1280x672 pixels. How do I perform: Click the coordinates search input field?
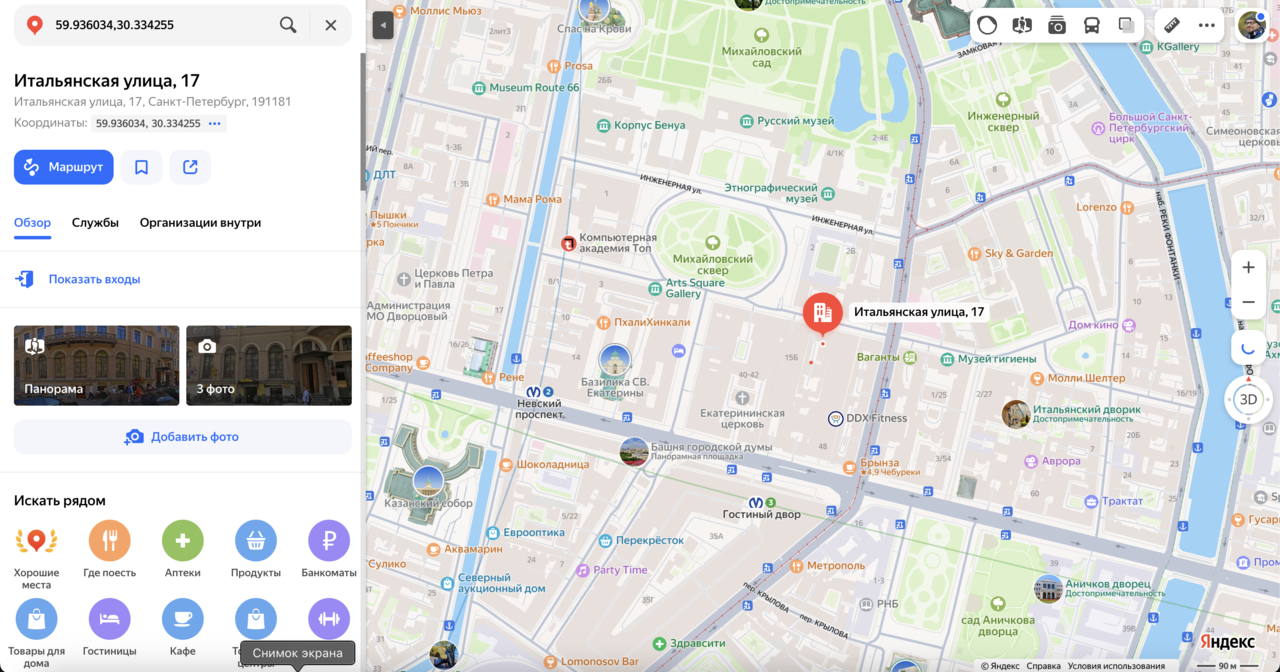coord(160,25)
